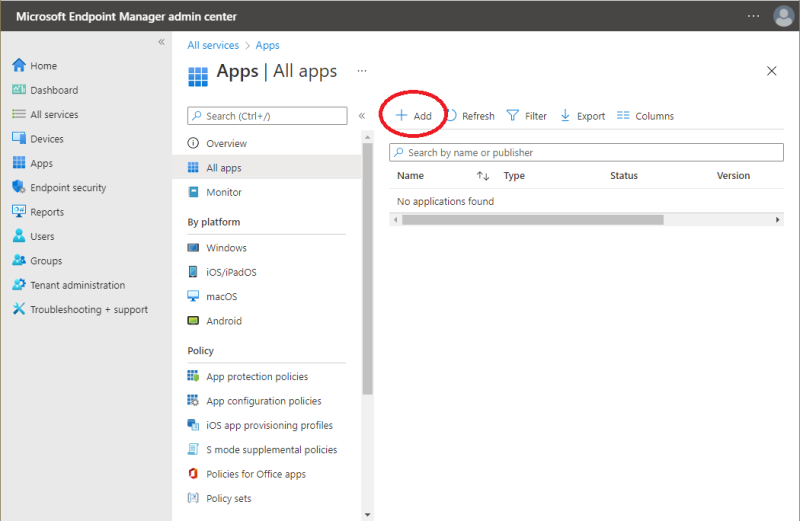Click the 'No applications found' text
Screen dimensions: 800x521
click(x=445, y=201)
